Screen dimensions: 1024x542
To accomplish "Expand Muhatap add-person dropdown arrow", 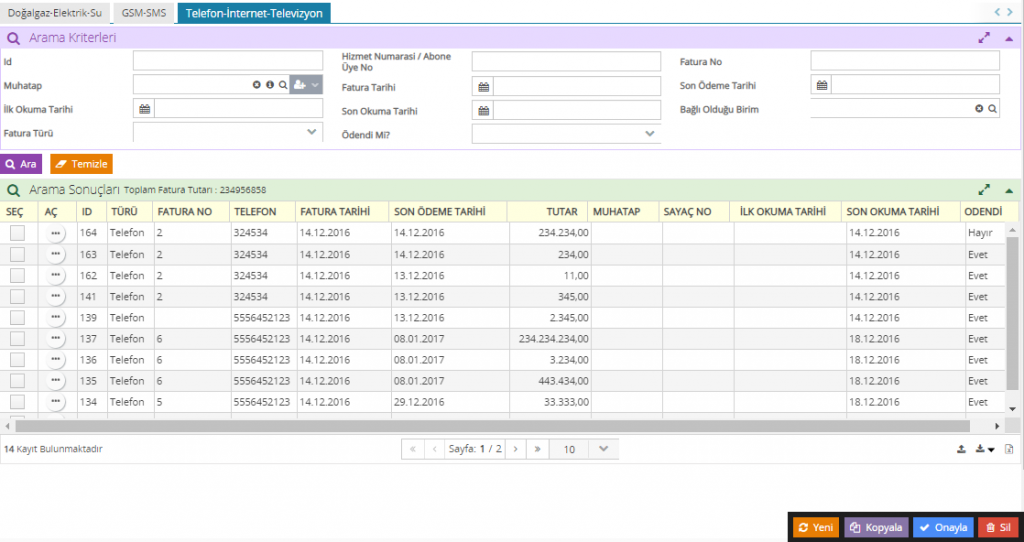I will tap(315, 85).
